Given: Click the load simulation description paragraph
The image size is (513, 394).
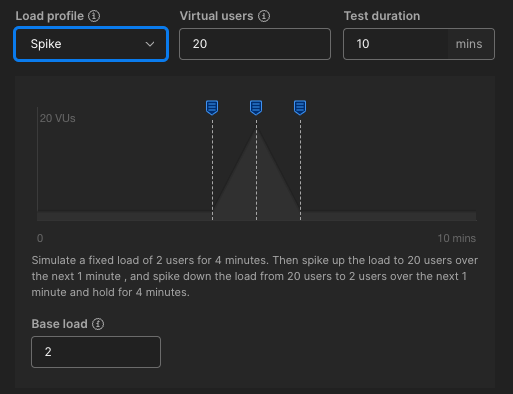Looking at the screenshot, I should [255, 276].
